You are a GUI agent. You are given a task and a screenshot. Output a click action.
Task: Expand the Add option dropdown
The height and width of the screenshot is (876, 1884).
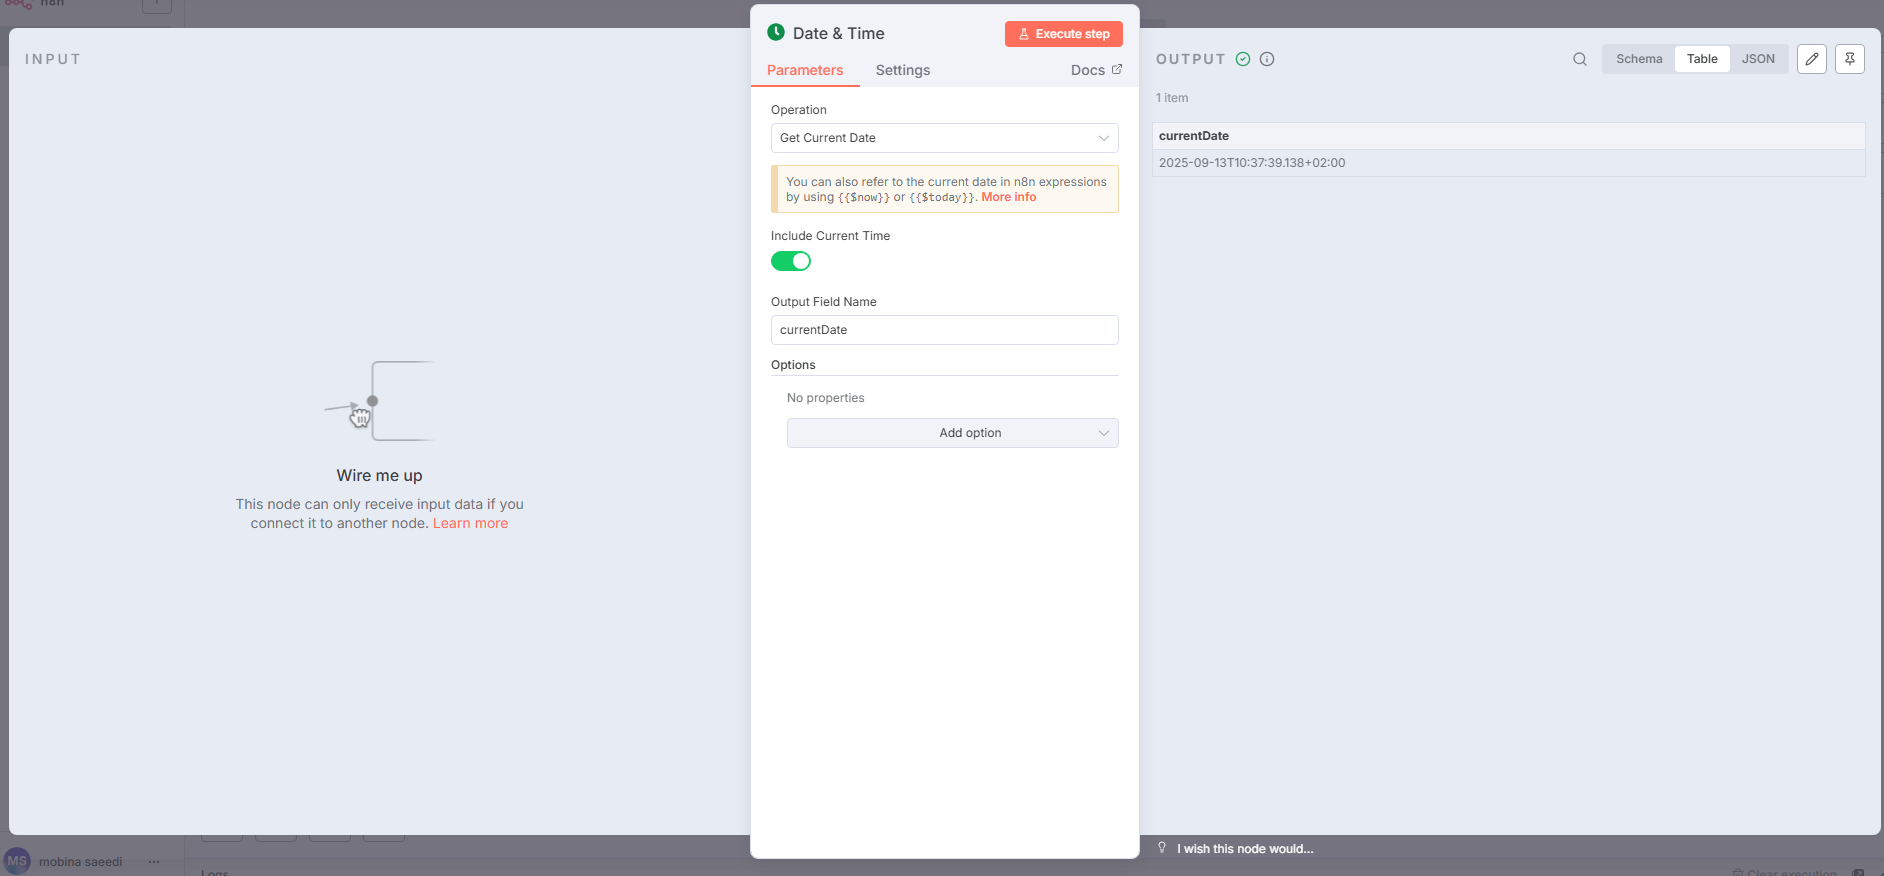click(952, 433)
